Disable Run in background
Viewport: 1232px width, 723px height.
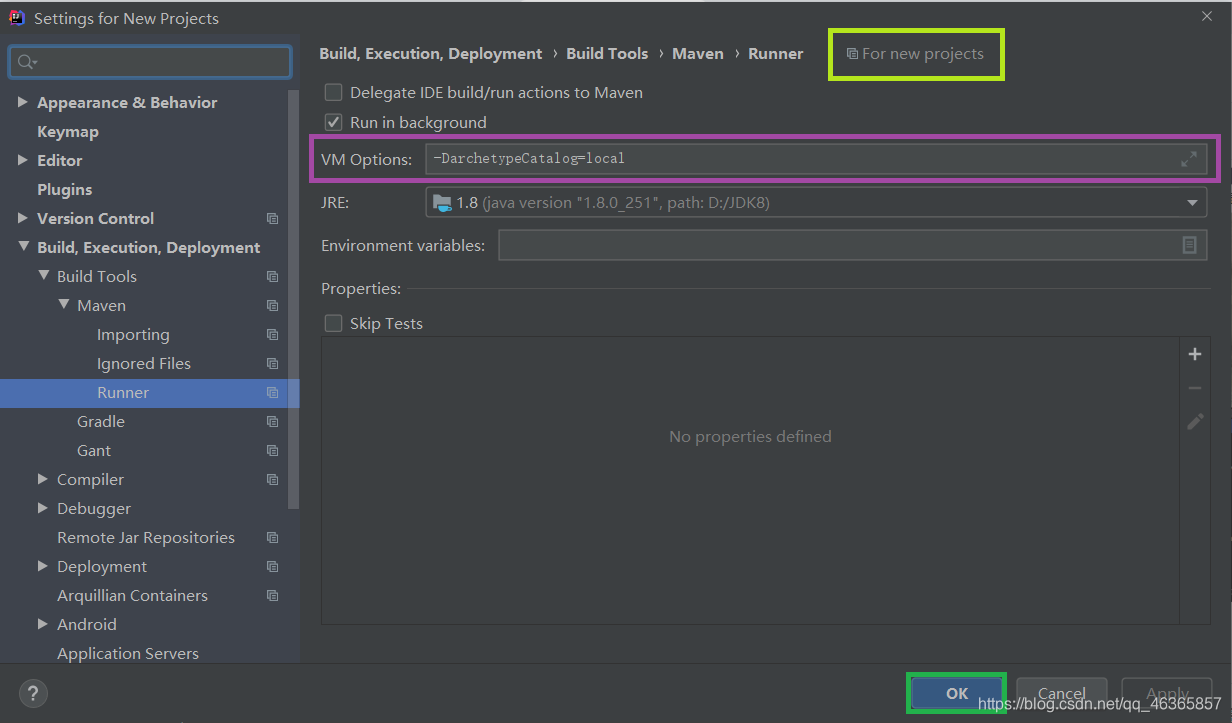[x=333, y=122]
